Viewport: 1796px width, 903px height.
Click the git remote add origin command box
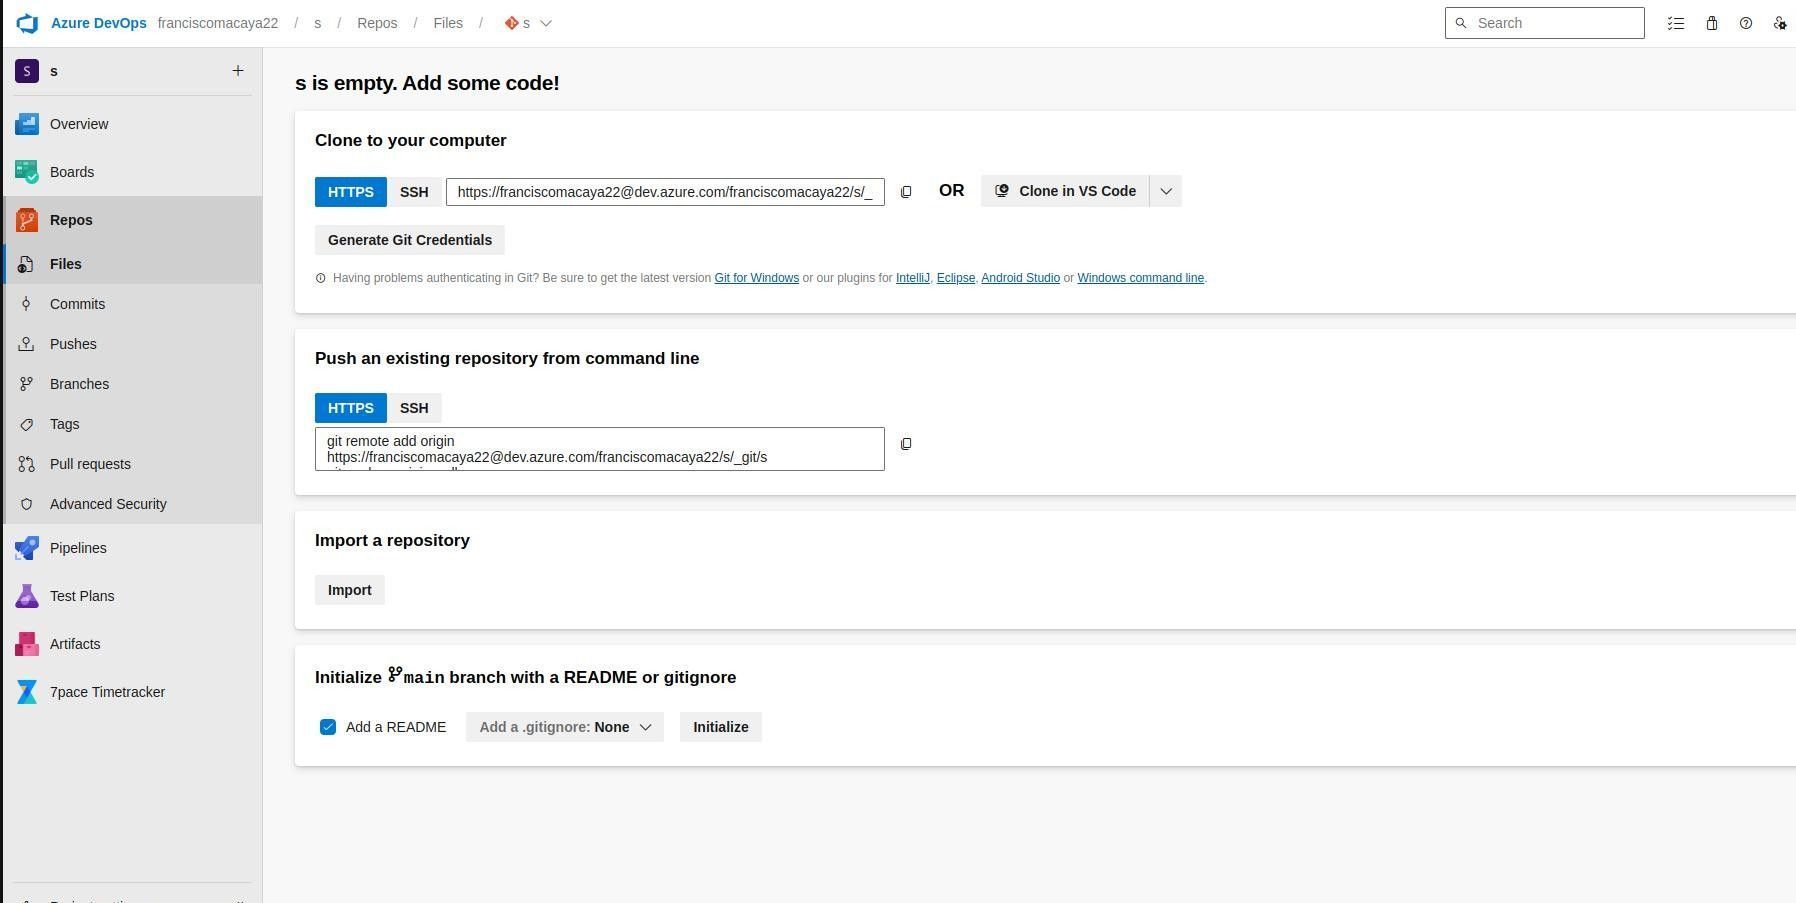click(600, 449)
